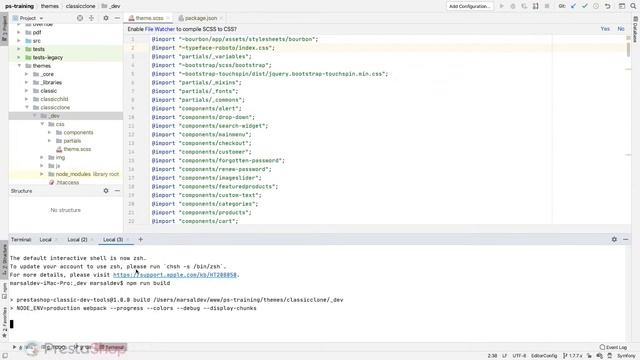
Task: Click Add Configuration button
Action: pos(470,6)
